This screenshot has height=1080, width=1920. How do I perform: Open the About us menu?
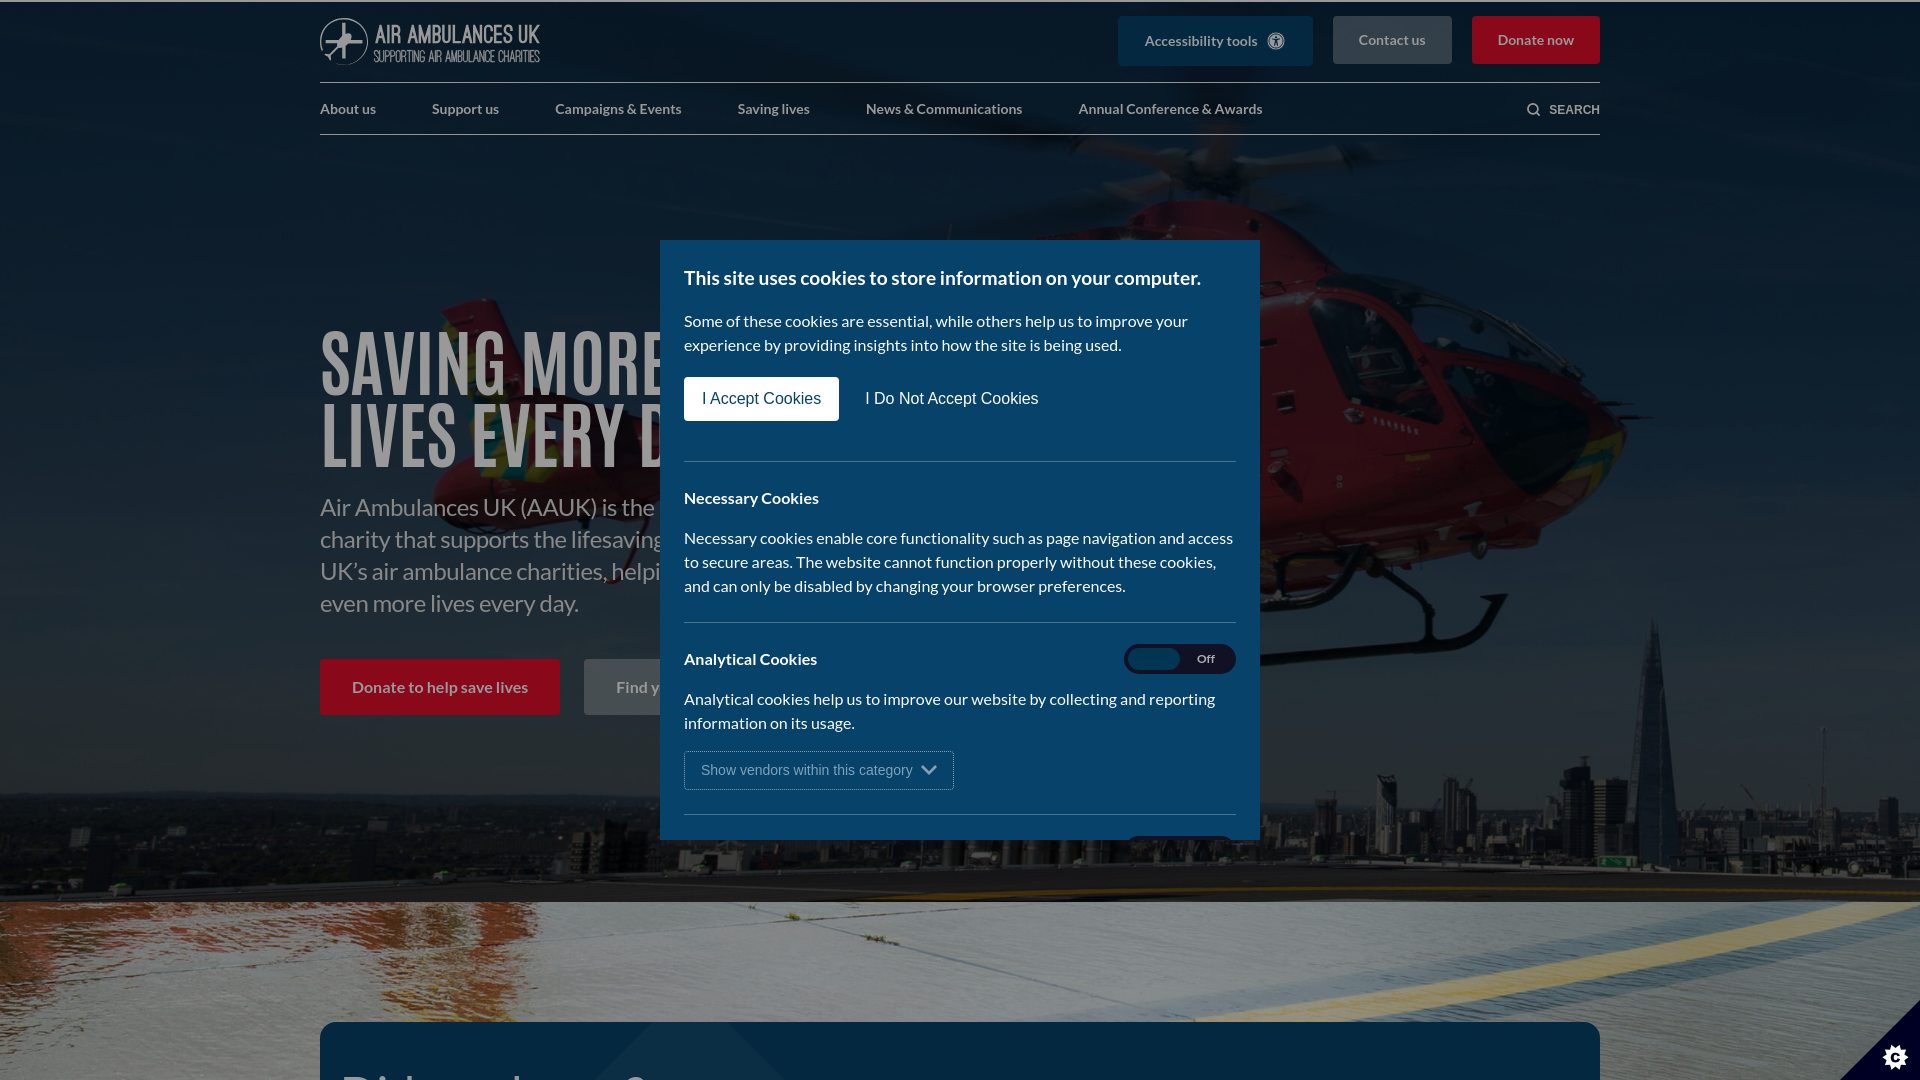click(348, 109)
